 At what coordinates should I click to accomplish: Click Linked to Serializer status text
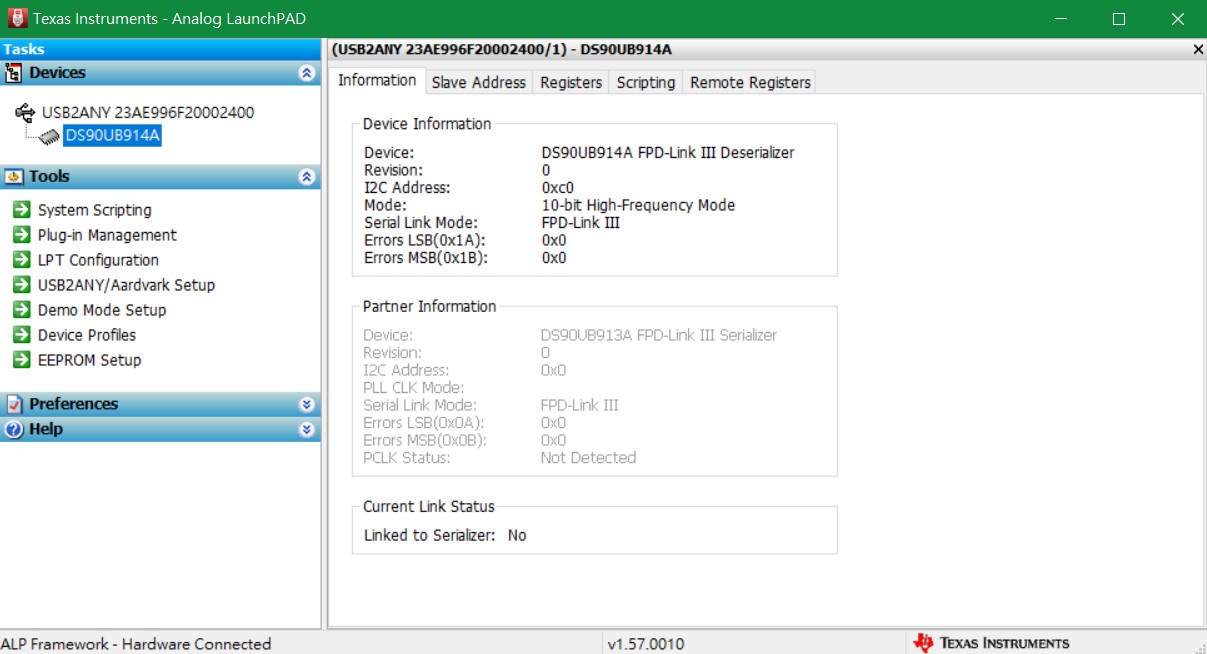click(445, 535)
